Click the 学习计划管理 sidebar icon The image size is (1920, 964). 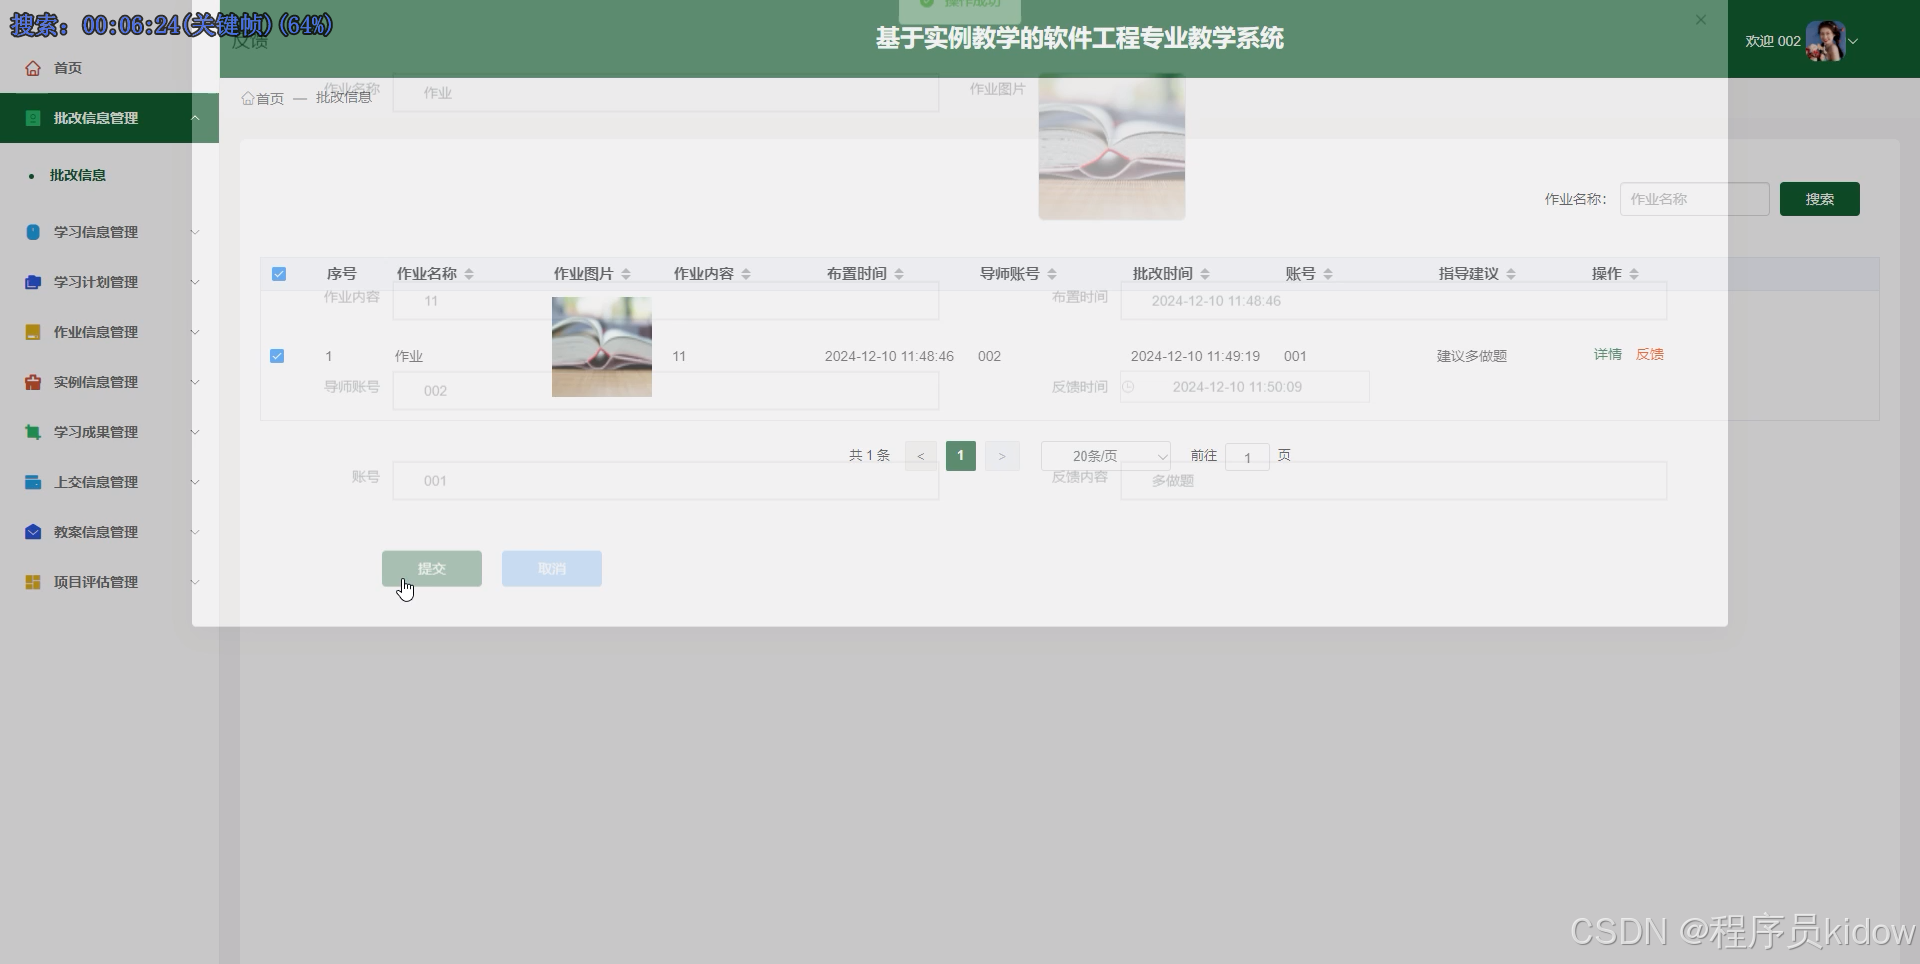33,282
